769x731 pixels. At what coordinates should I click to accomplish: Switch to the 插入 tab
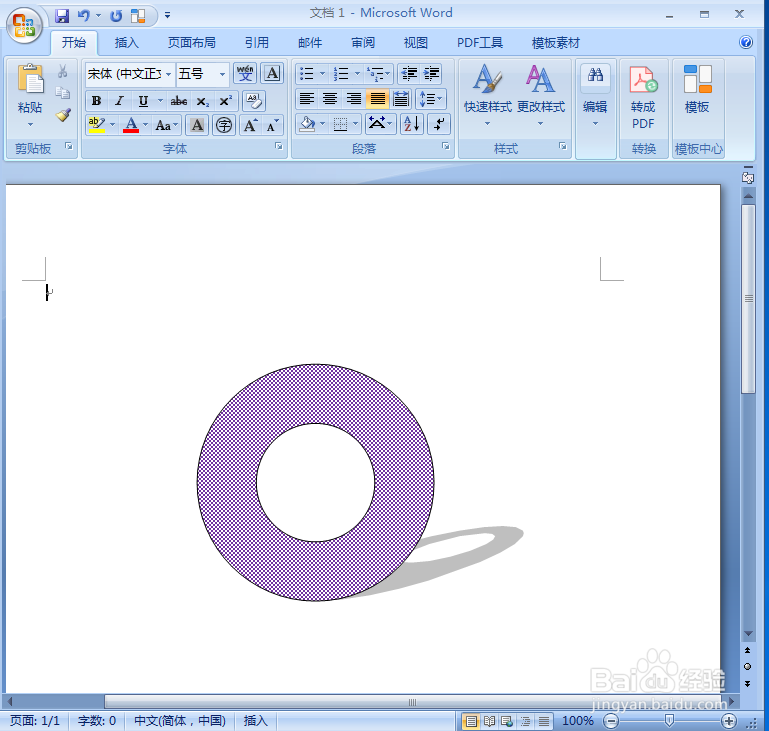coord(127,43)
